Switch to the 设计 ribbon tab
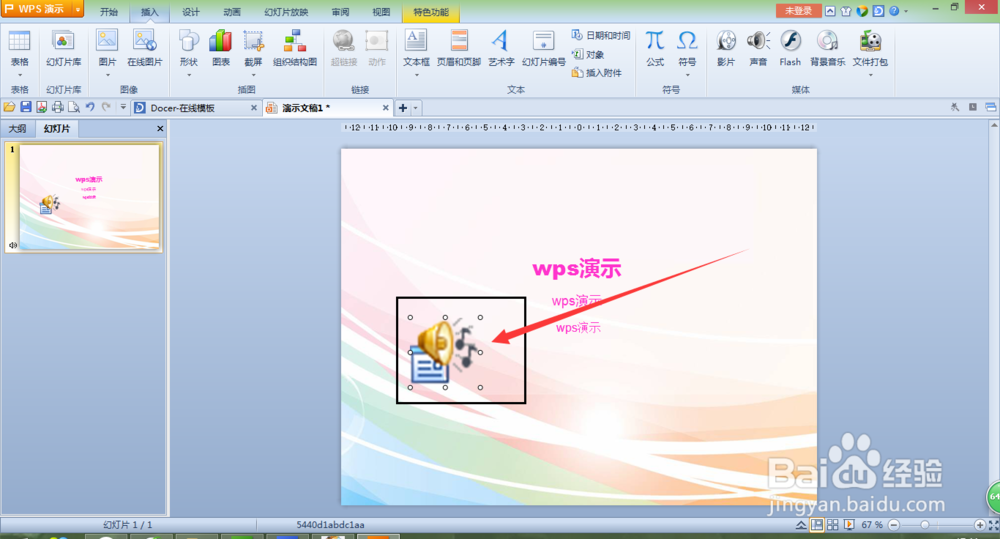Screen dimensions: 1000x539 tap(191, 11)
